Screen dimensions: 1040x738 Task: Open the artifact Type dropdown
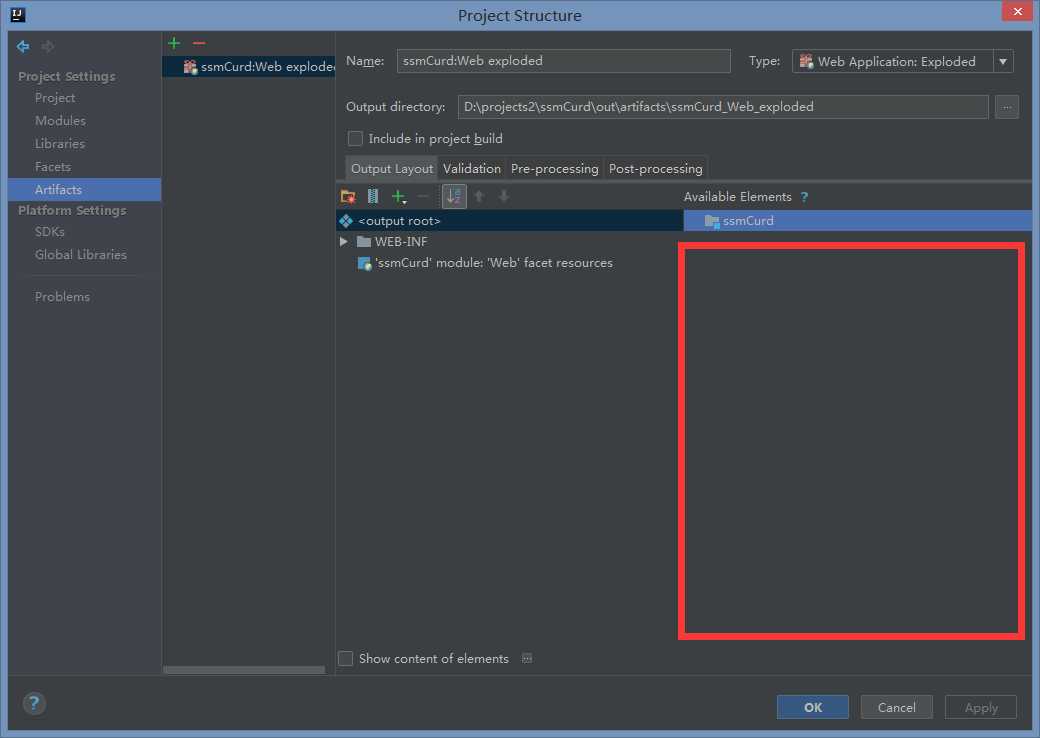click(x=1004, y=62)
